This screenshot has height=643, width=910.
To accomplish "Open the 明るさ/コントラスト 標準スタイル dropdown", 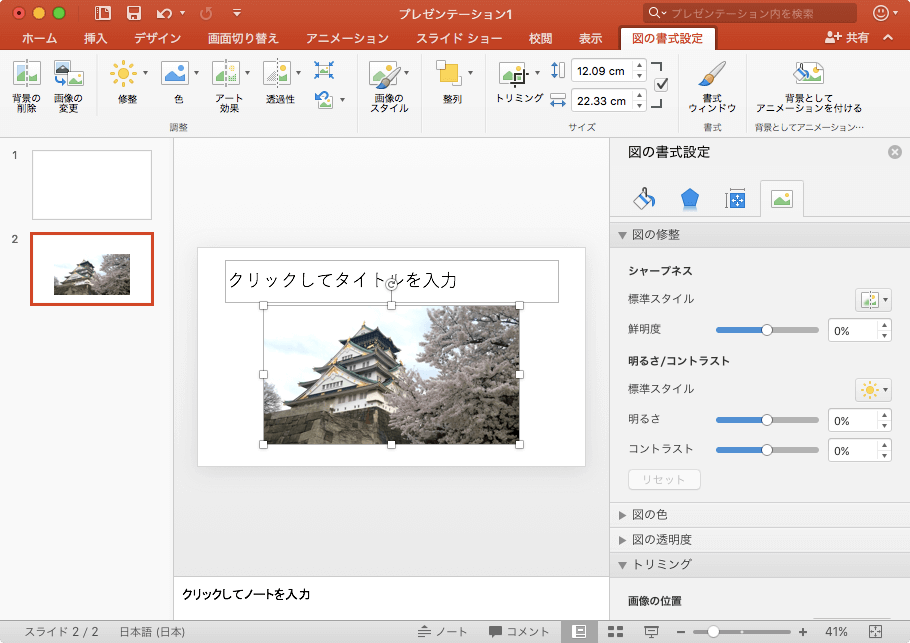I will pos(873,390).
